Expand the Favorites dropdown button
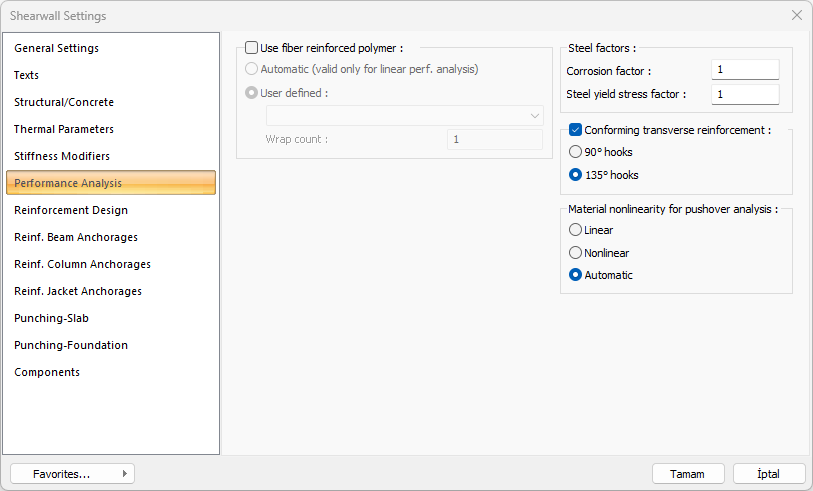The height and width of the screenshot is (491, 813). tap(72, 474)
